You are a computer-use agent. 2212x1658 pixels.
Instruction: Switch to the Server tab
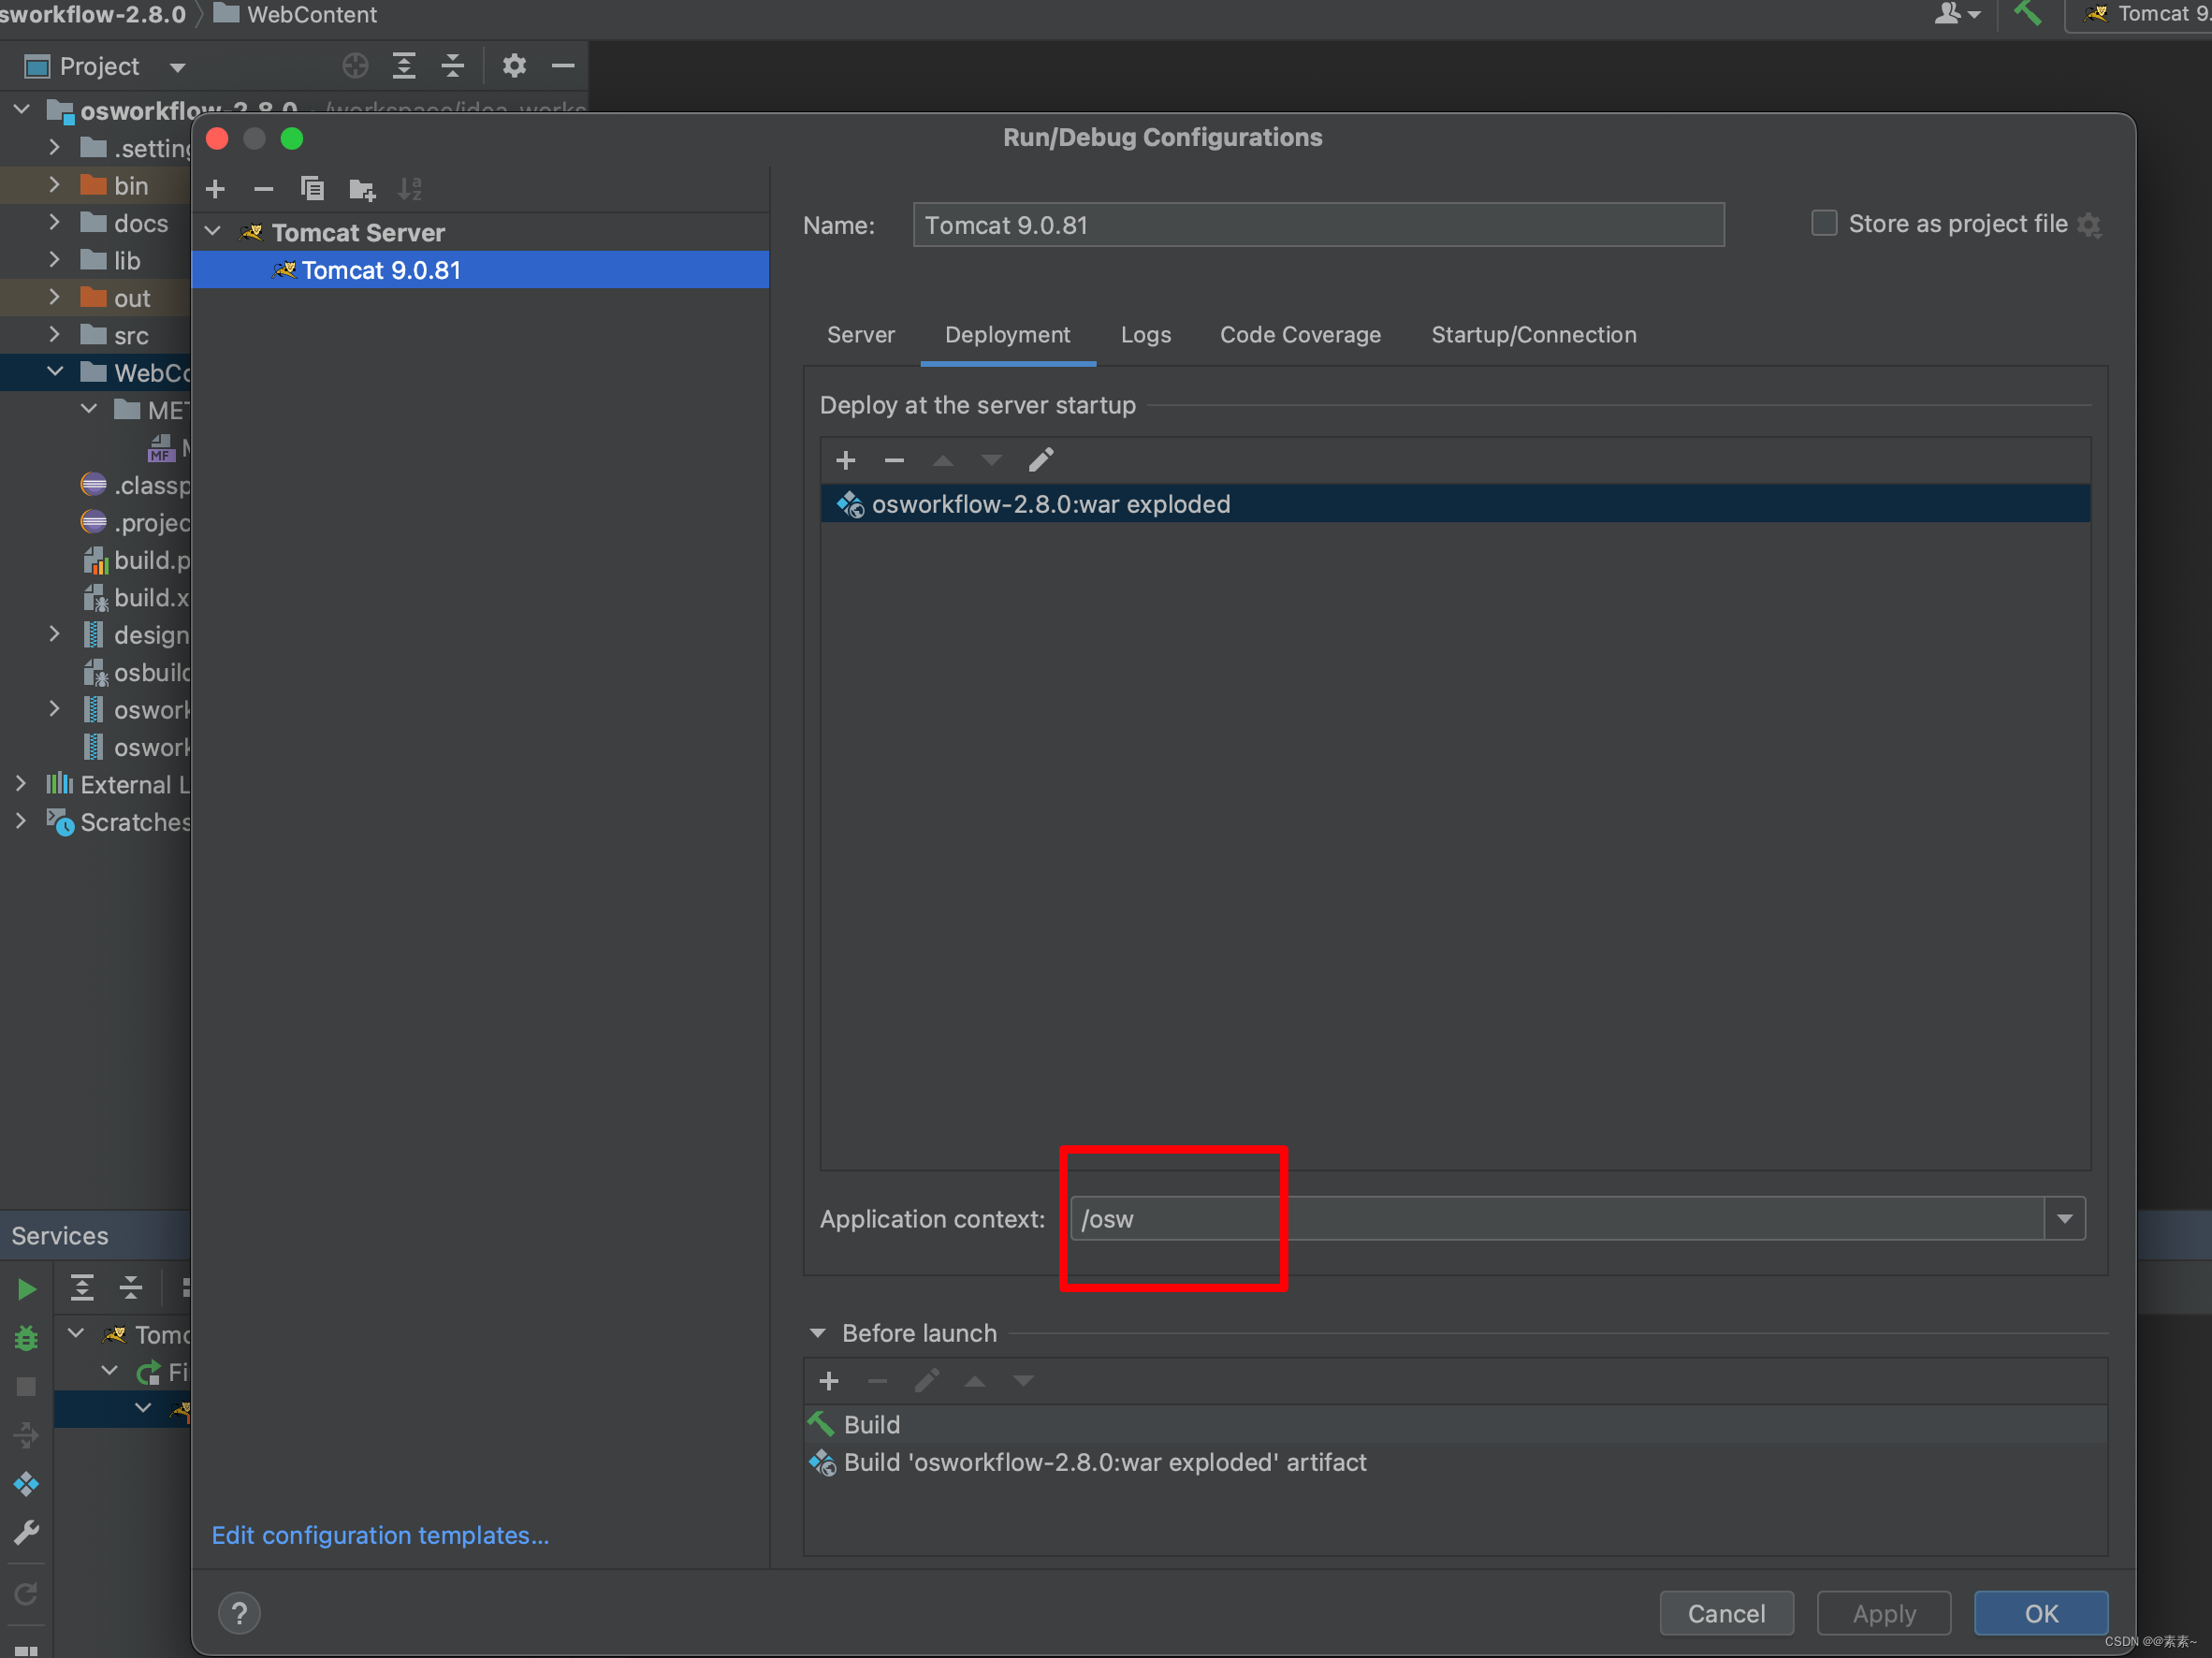pyautogui.click(x=859, y=334)
